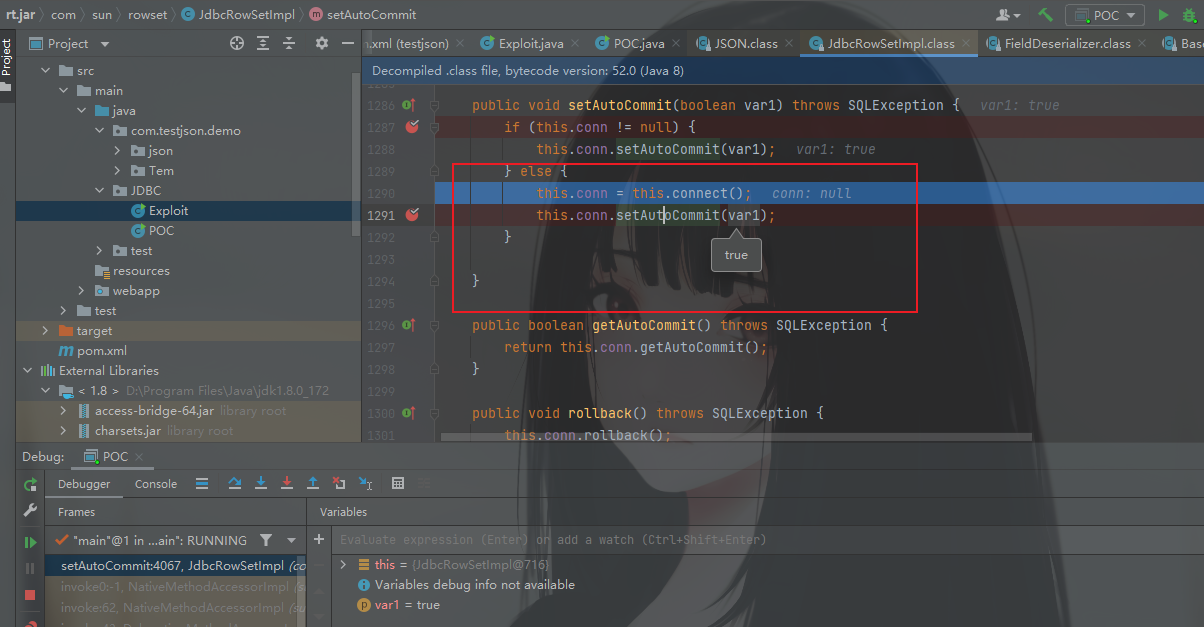The image size is (1204, 627).
Task: Click Run to Cursor icon
Action: tap(365, 484)
